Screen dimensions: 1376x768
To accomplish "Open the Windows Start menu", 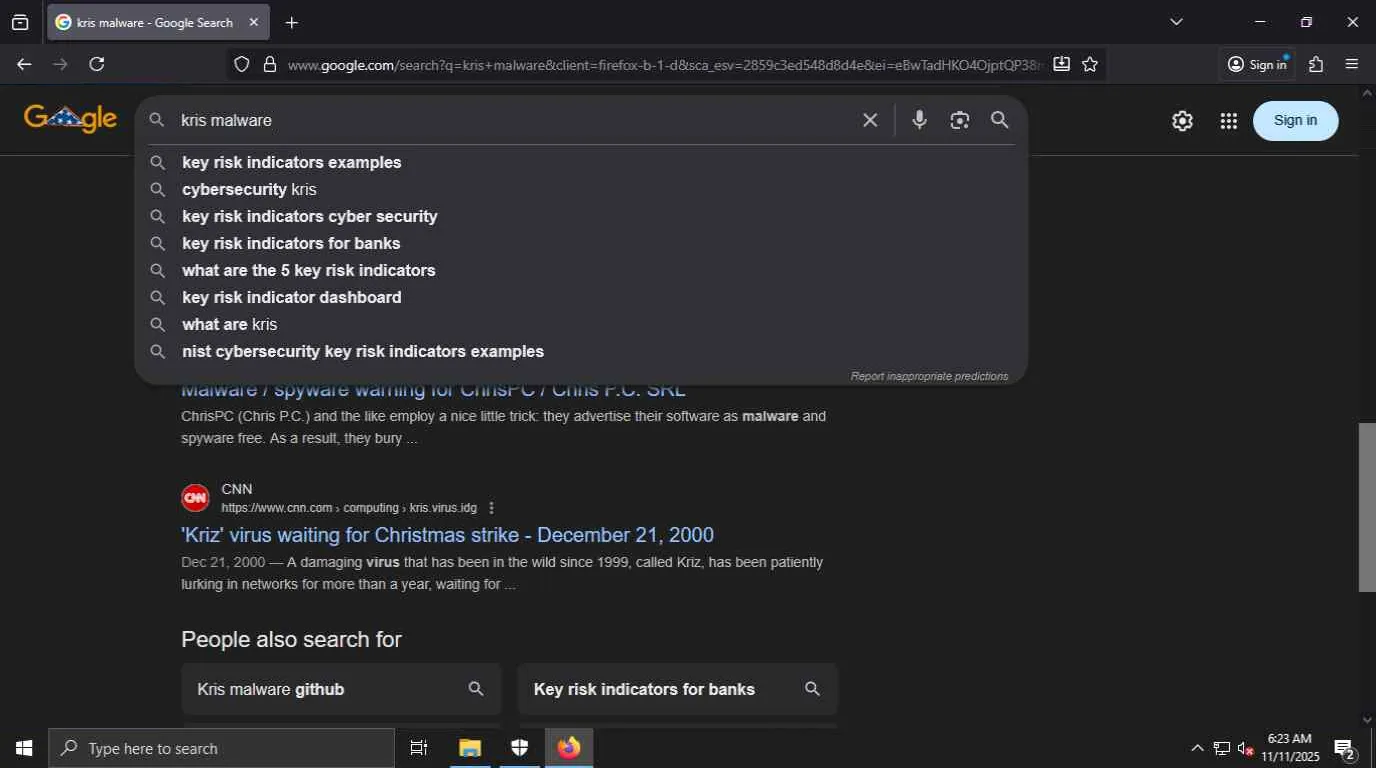I will pos(24,748).
